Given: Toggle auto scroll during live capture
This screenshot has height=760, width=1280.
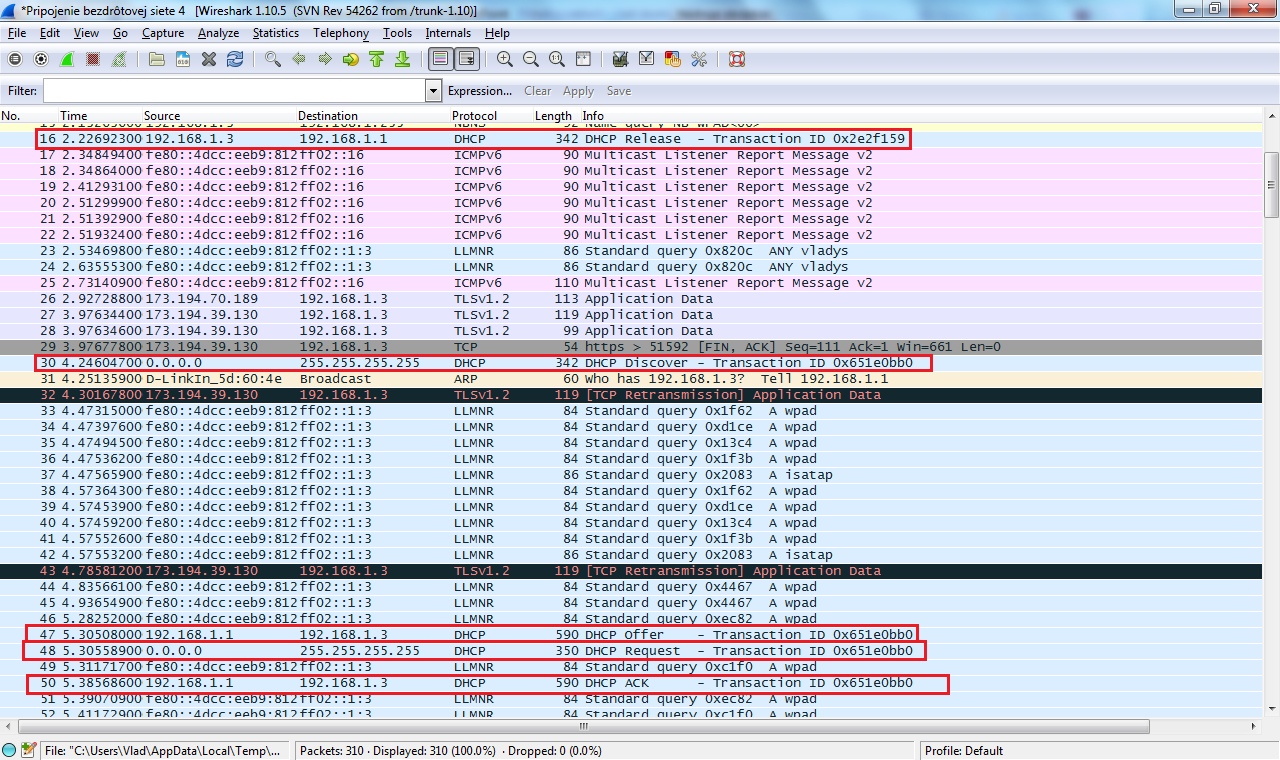Looking at the screenshot, I should coord(466,59).
